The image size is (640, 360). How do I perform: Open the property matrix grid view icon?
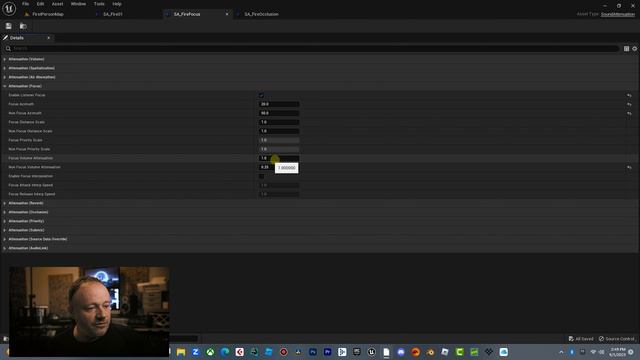[x=626, y=49]
